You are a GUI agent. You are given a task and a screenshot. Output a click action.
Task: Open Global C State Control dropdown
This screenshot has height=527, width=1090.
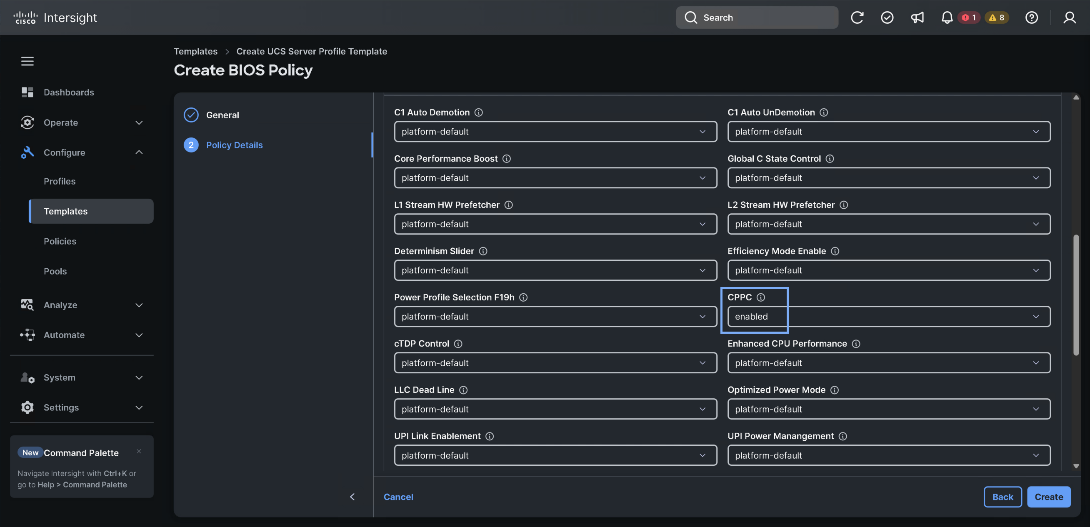(x=889, y=178)
